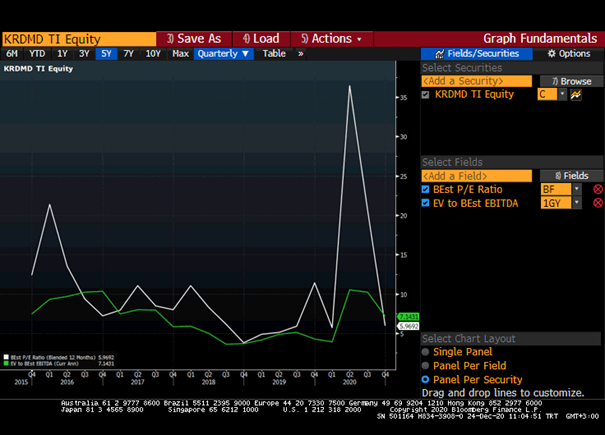The width and height of the screenshot is (605, 435).
Task: Click the green 7.1431 axis value marker
Action: [x=408, y=317]
